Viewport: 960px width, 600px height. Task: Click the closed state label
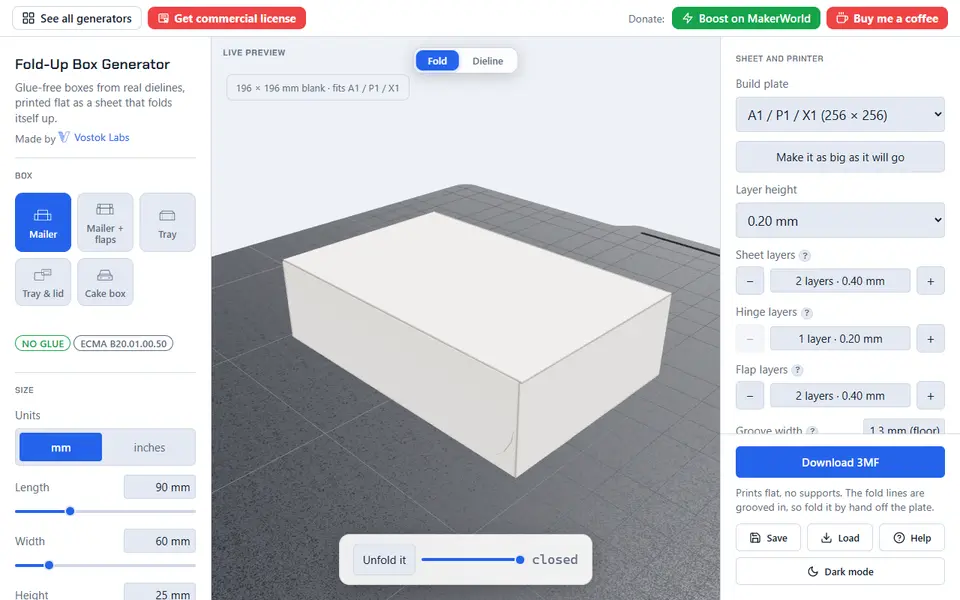(555, 560)
